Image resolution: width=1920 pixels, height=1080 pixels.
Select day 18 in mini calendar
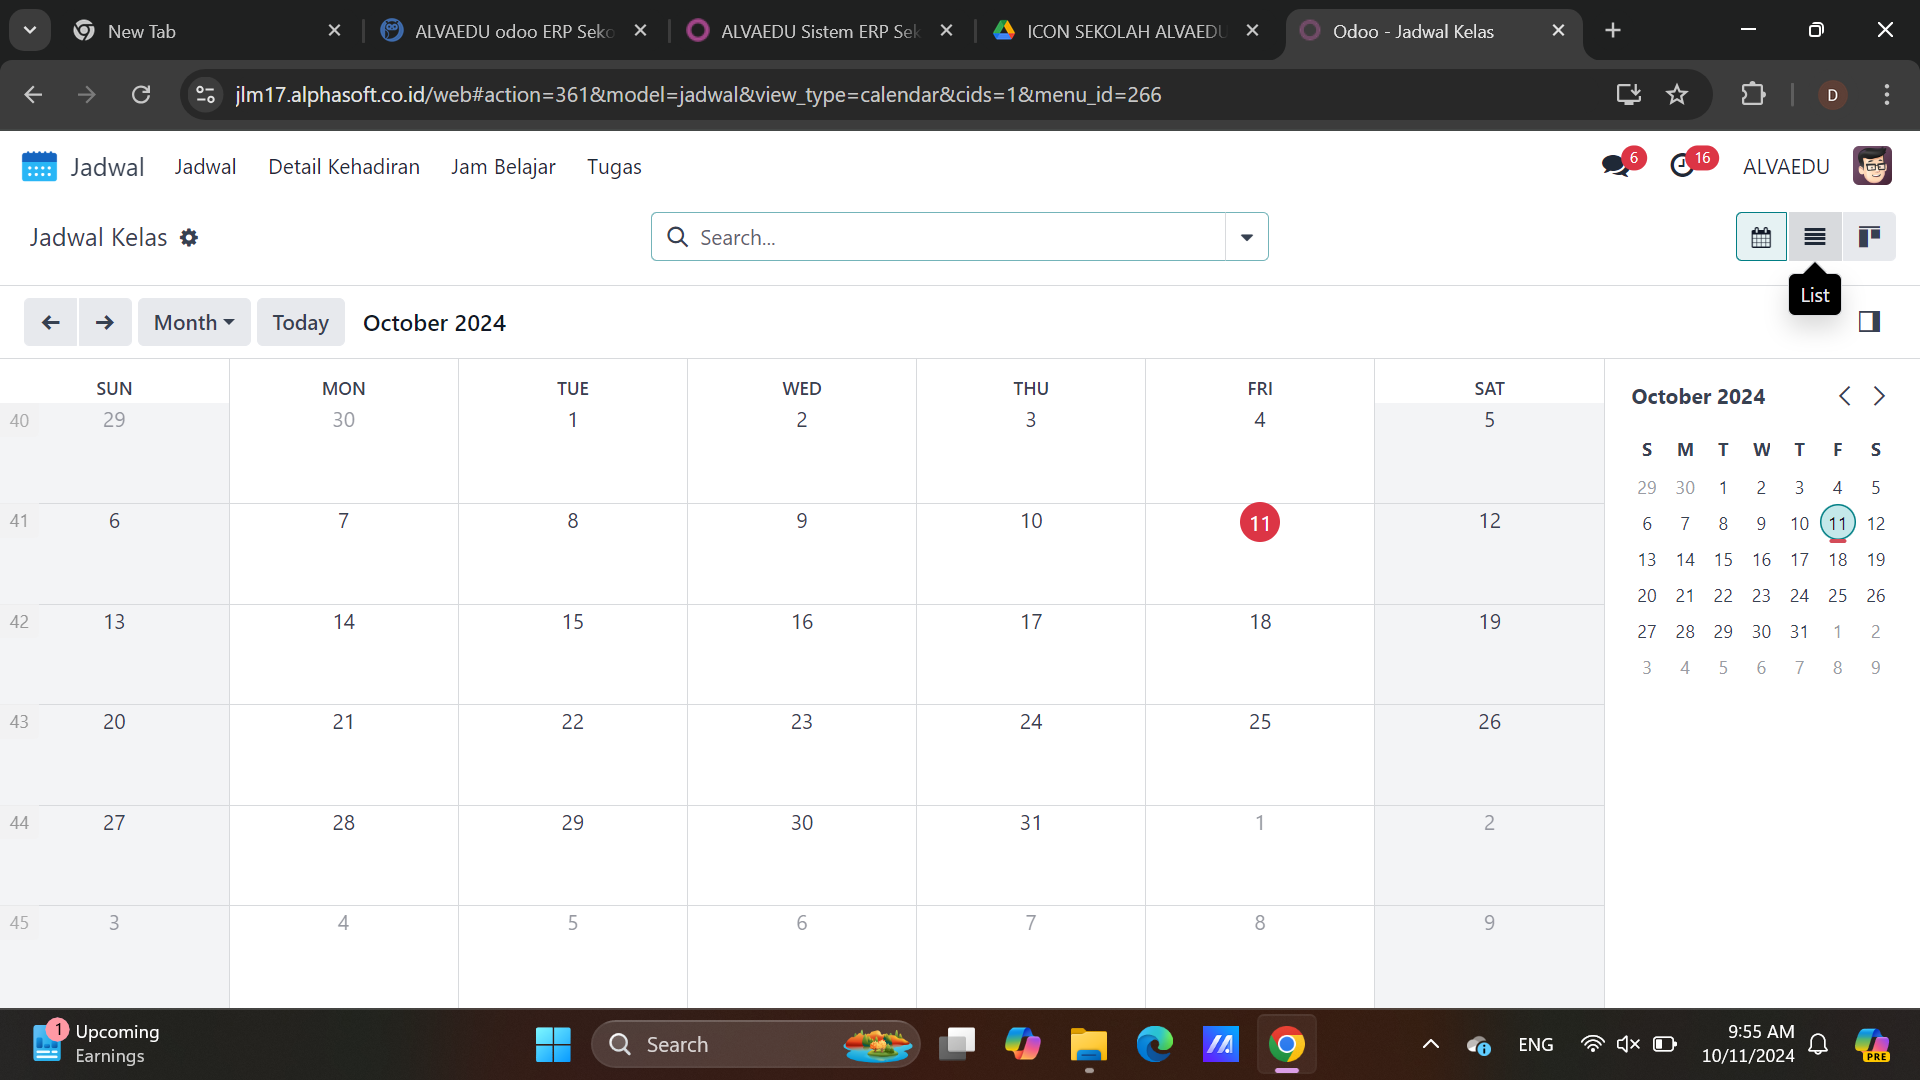pos(1837,560)
